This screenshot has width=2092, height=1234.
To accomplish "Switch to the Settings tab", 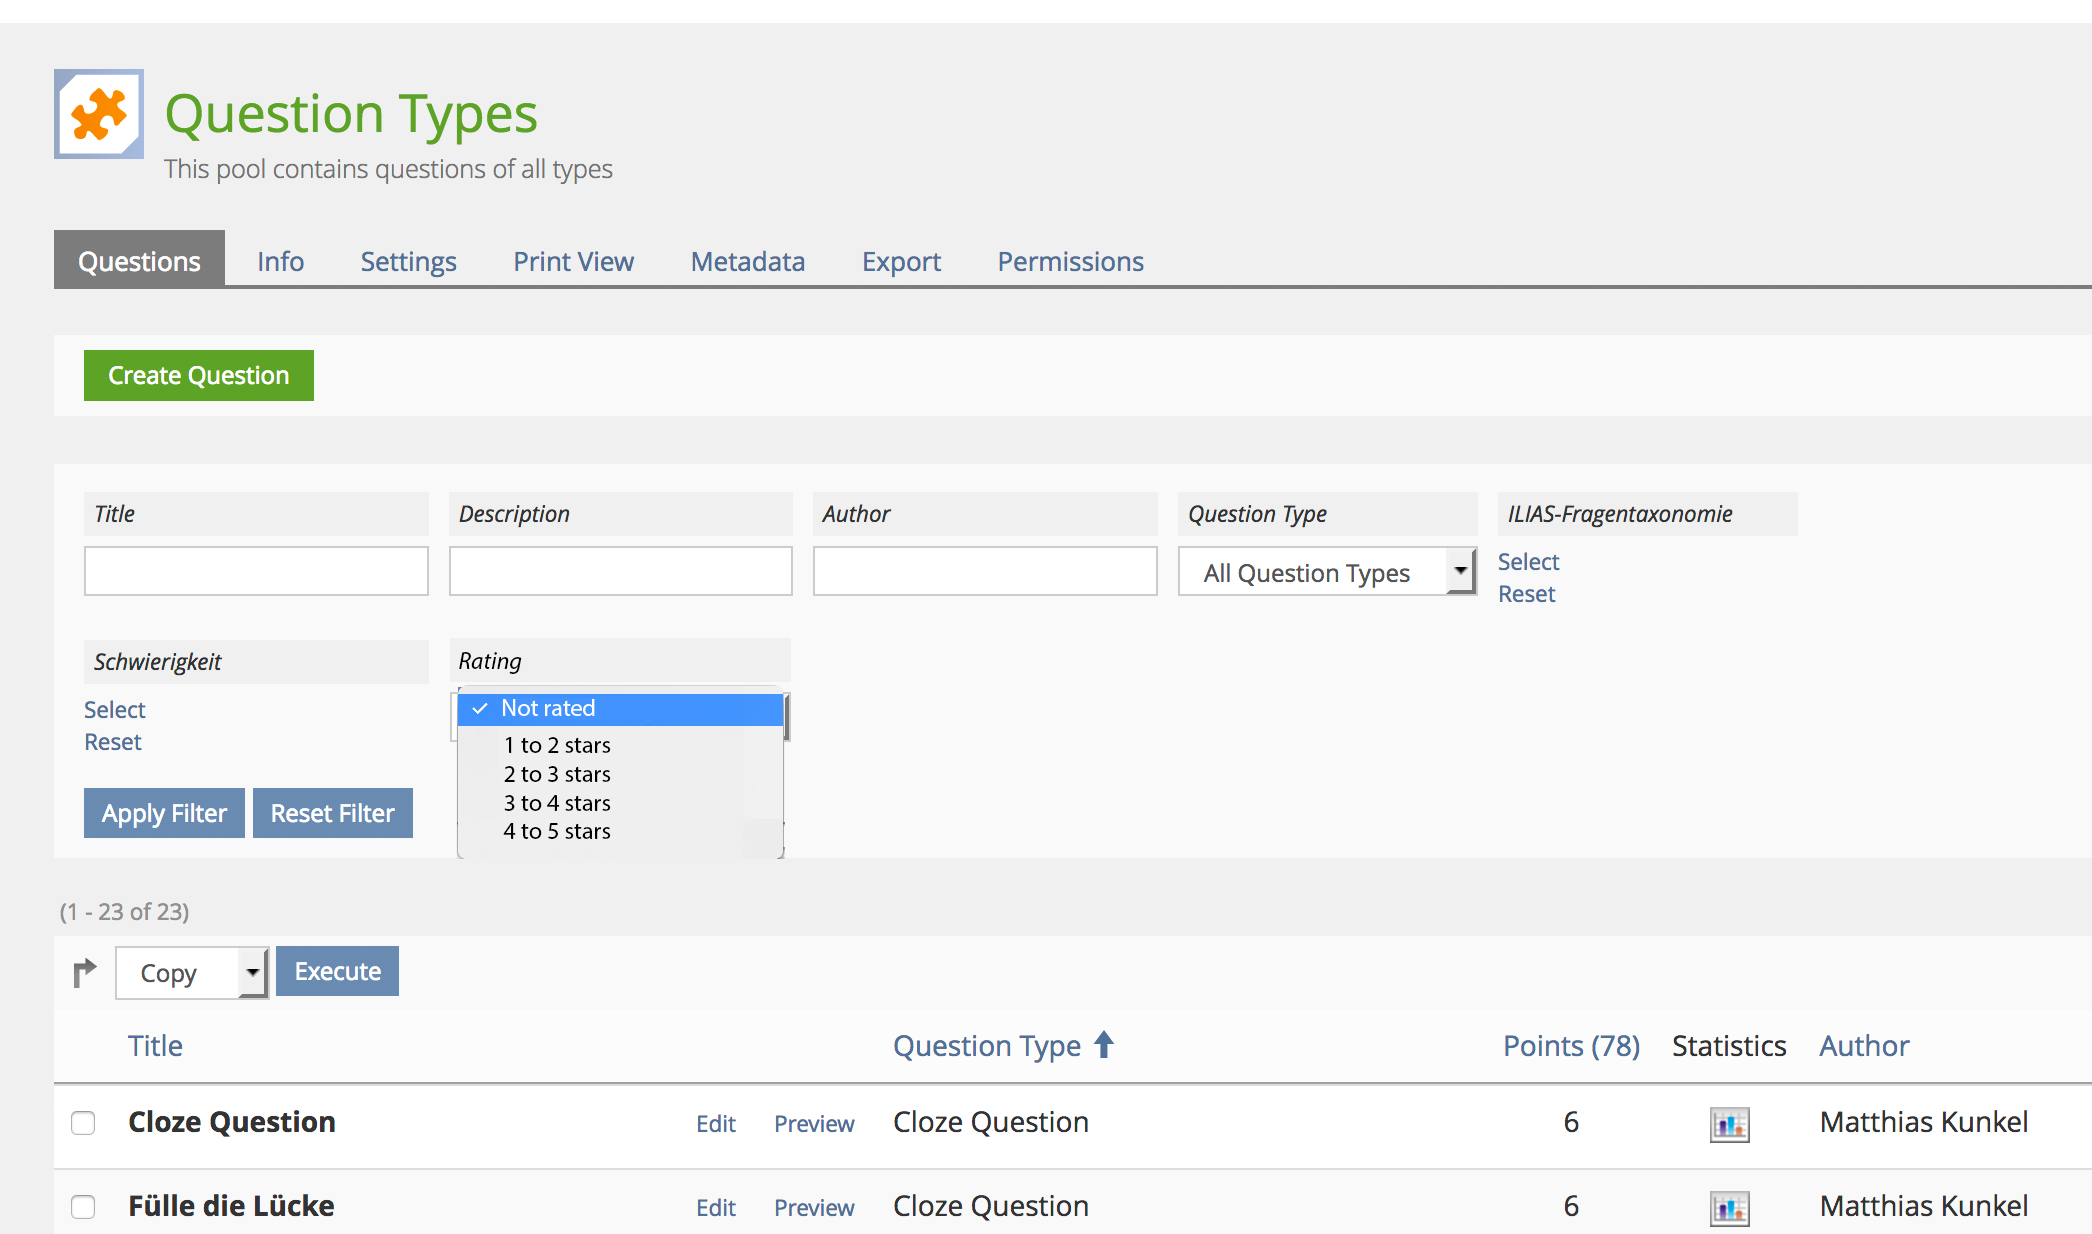I will 408,262.
